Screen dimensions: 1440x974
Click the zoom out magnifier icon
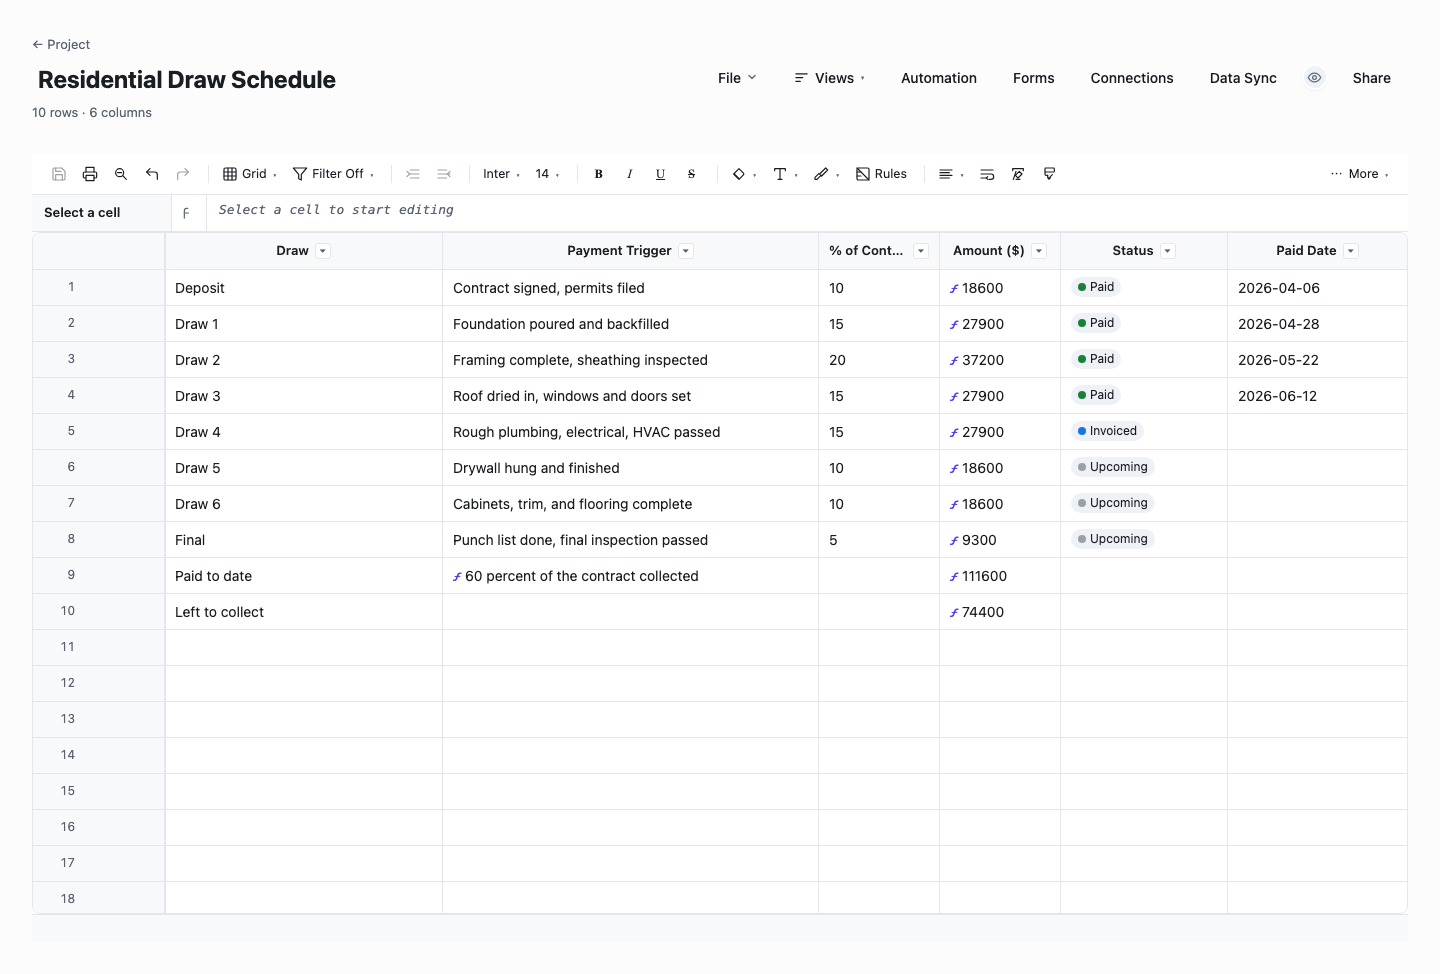121,174
